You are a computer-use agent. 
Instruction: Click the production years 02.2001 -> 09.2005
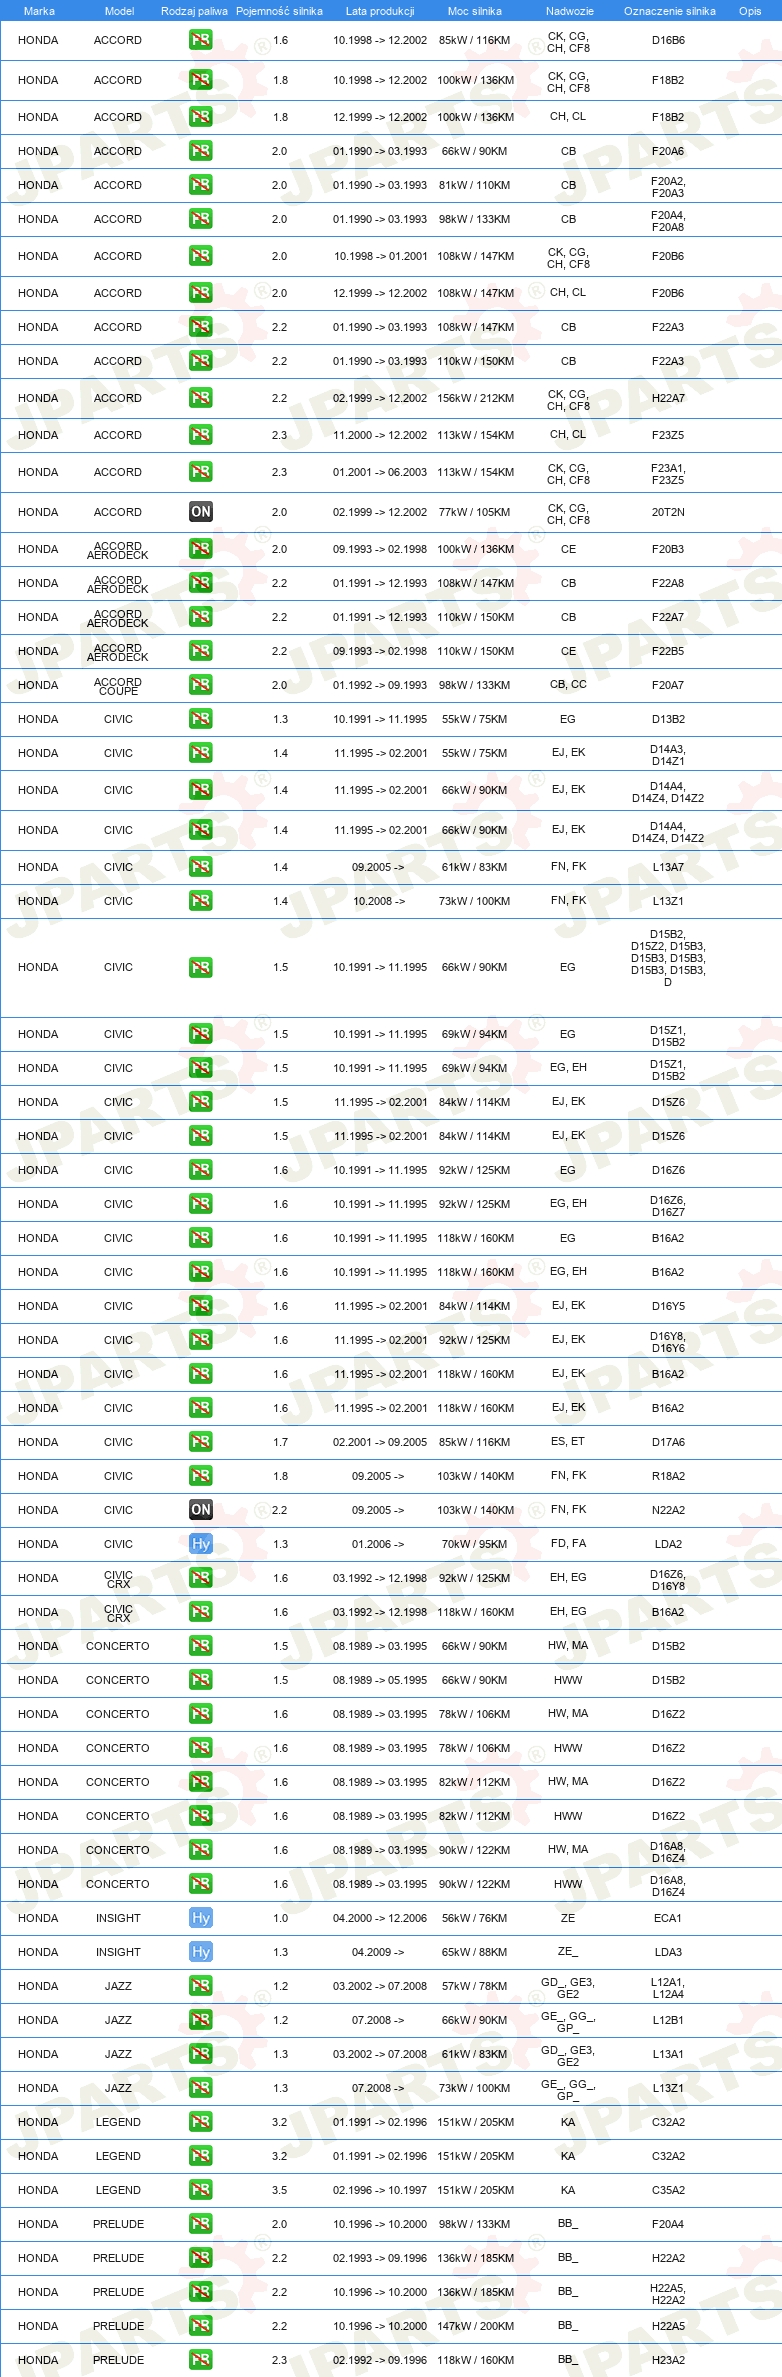click(x=380, y=1442)
